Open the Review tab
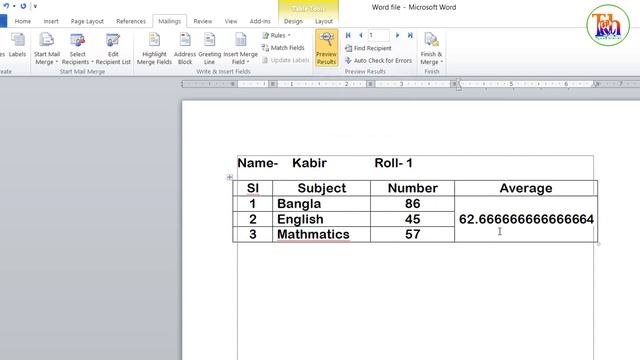Screen dimensions: 640x360 pos(202,21)
